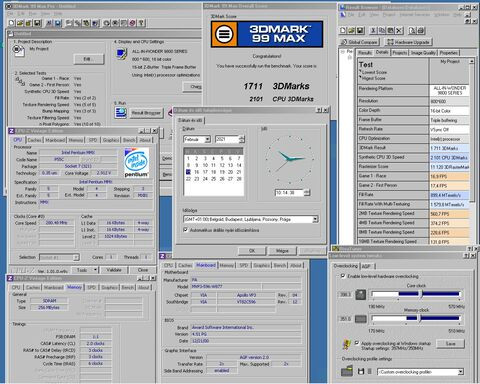Switch to Projects tab in Result Browser
The image size is (480, 384).
(399, 53)
